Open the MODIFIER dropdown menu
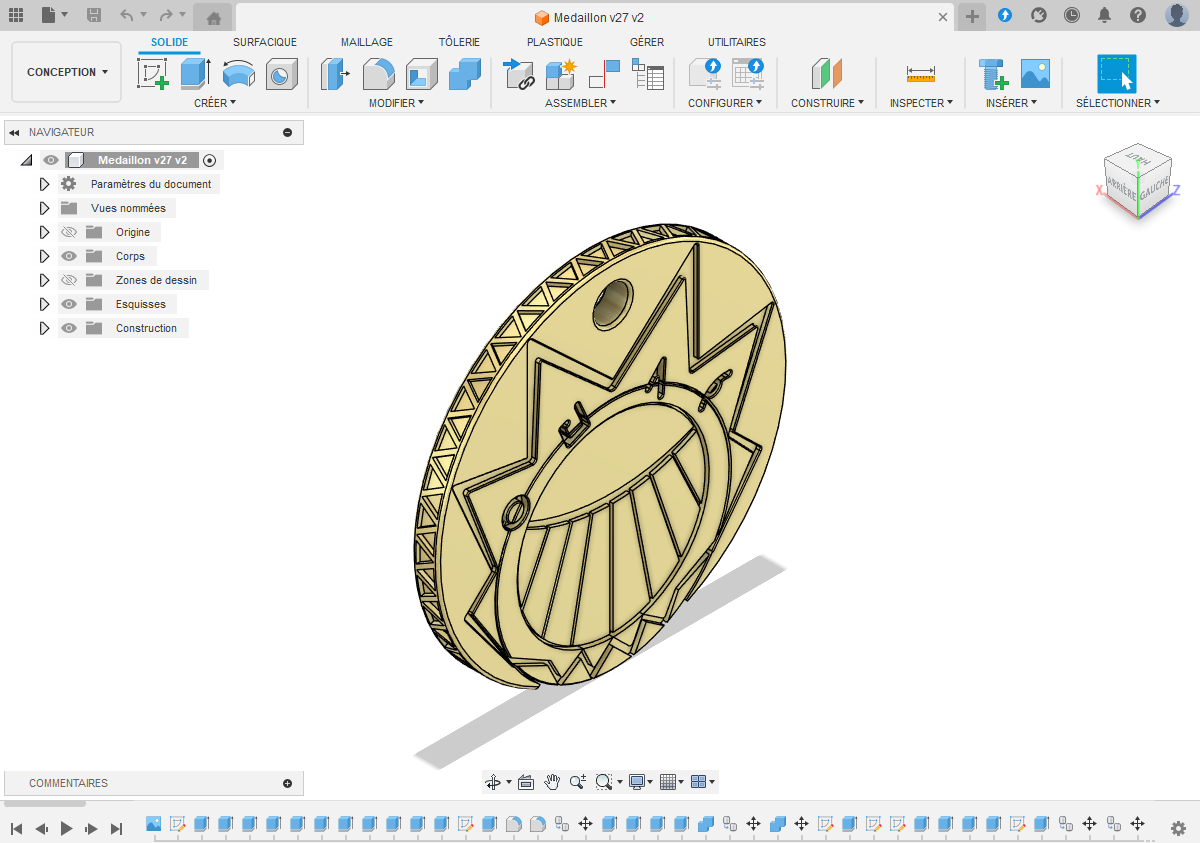1200x843 pixels. click(396, 103)
